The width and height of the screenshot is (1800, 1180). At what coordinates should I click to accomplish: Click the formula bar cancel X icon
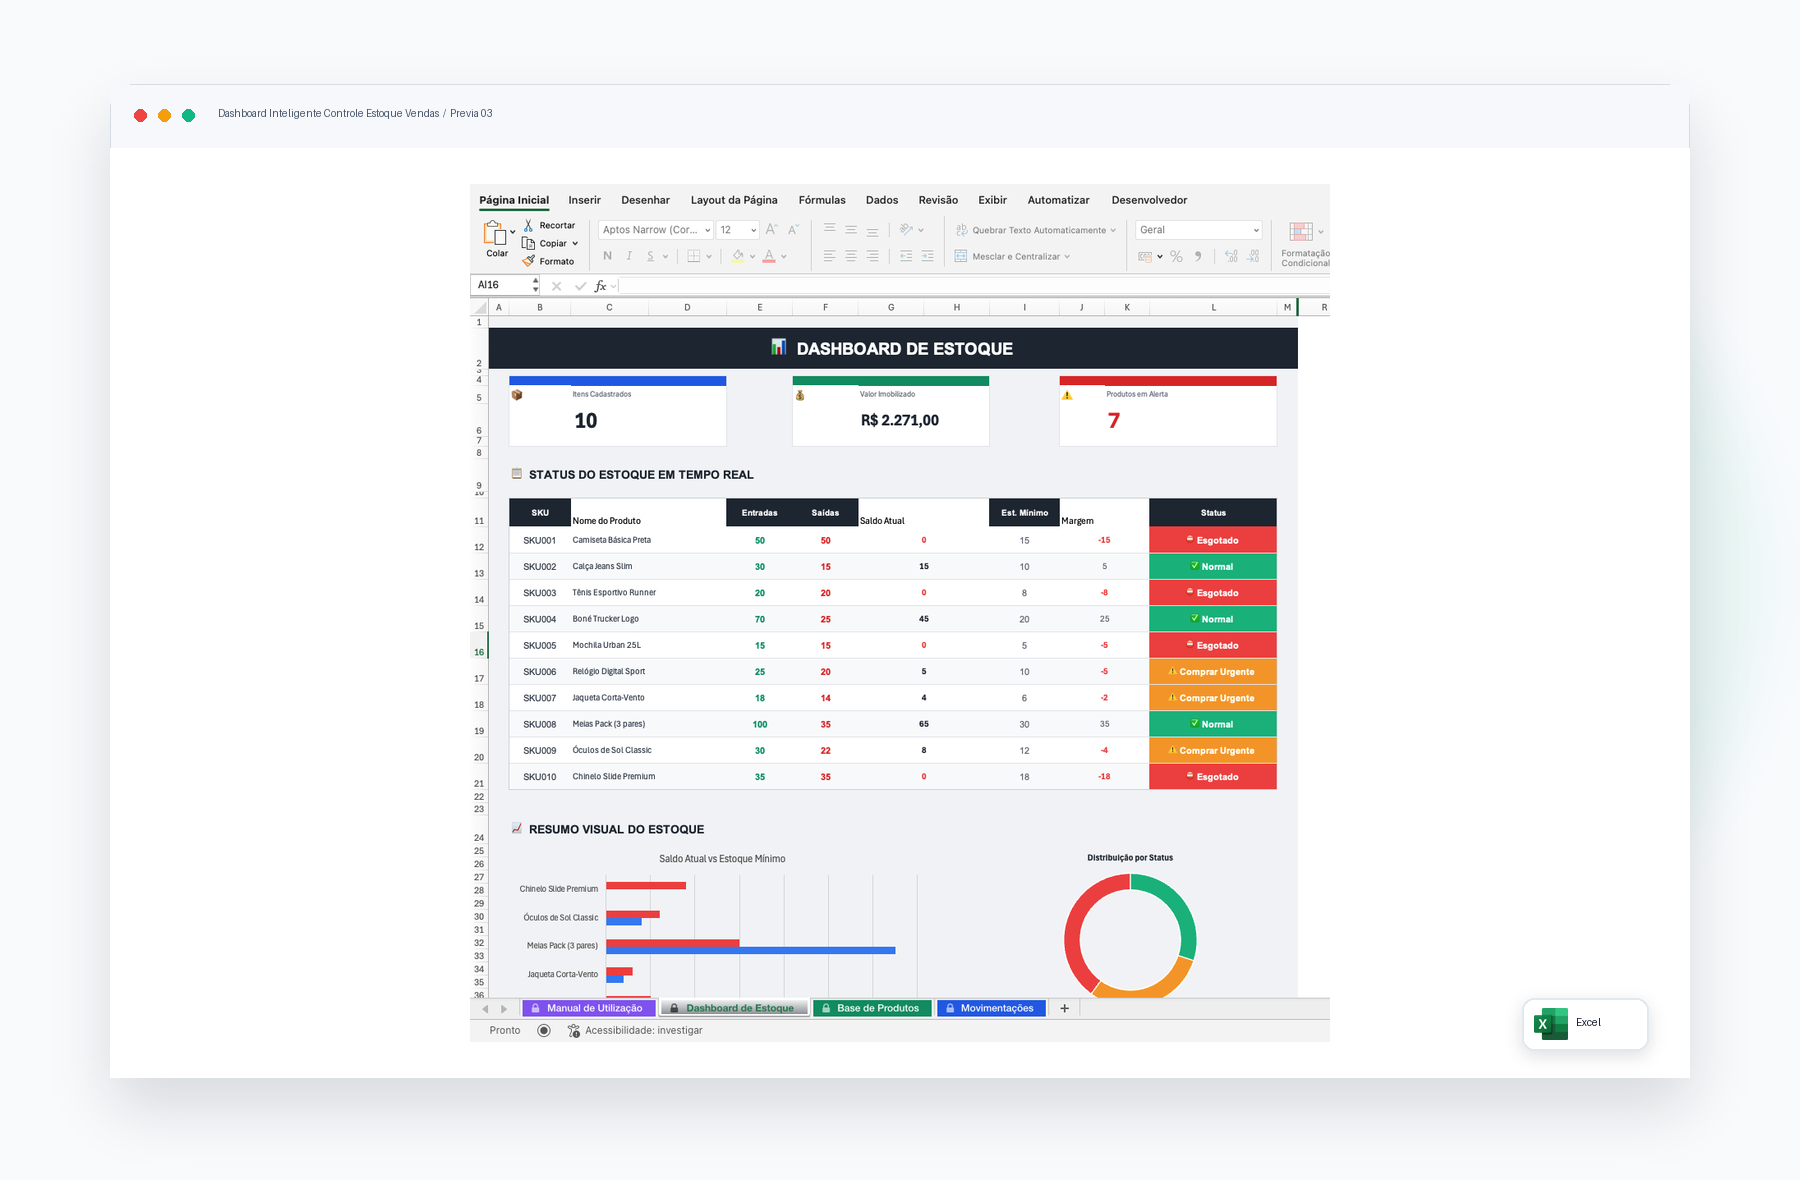556,286
